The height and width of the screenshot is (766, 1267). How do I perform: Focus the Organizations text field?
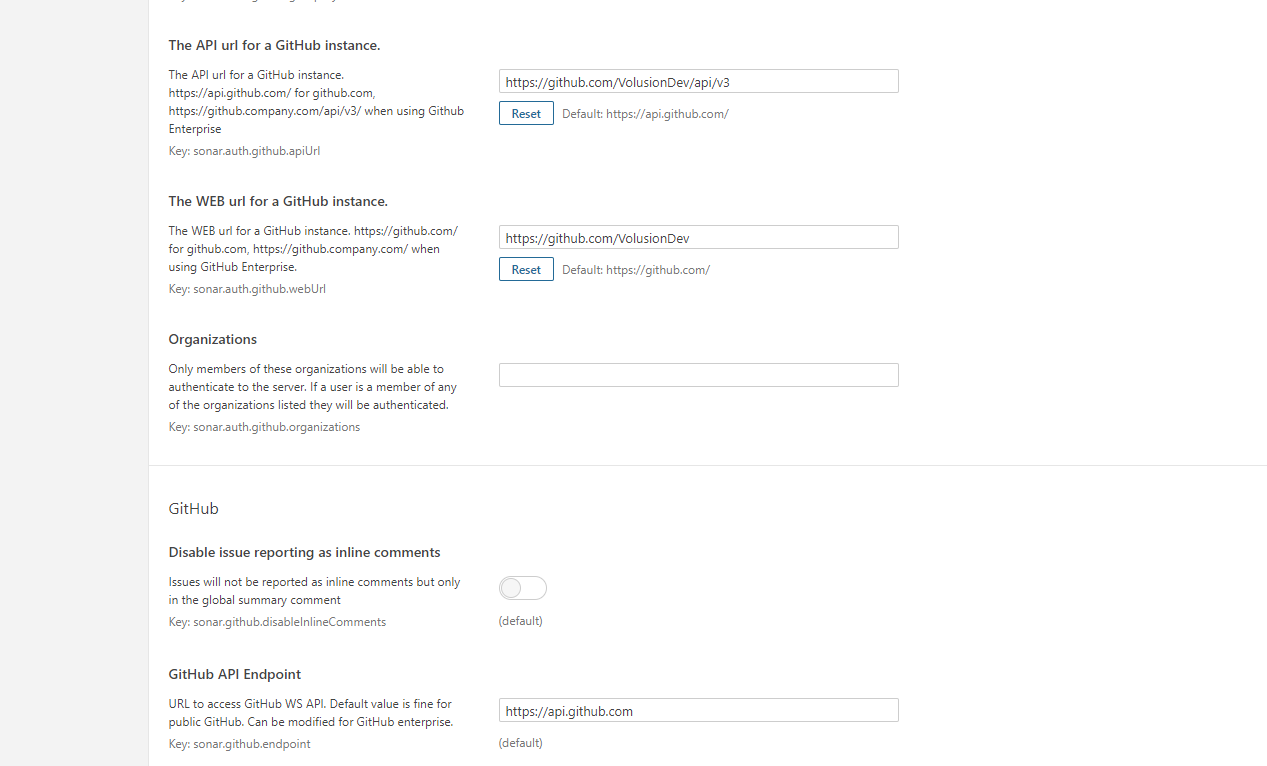pos(698,375)
